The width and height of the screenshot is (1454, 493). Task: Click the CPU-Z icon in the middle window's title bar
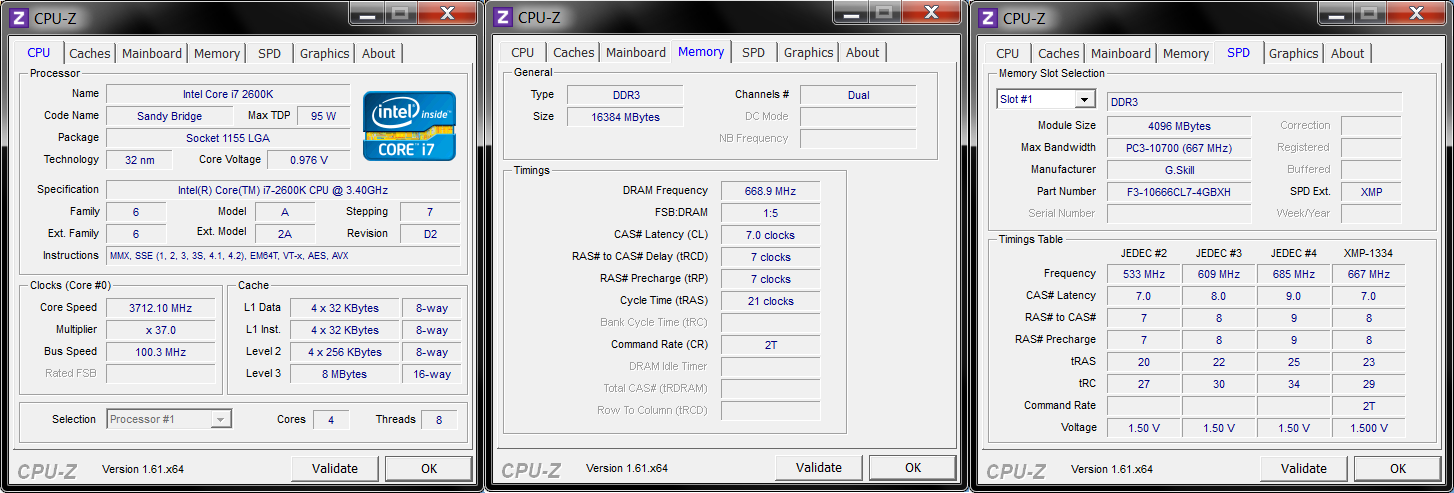[x=503, y=17]
